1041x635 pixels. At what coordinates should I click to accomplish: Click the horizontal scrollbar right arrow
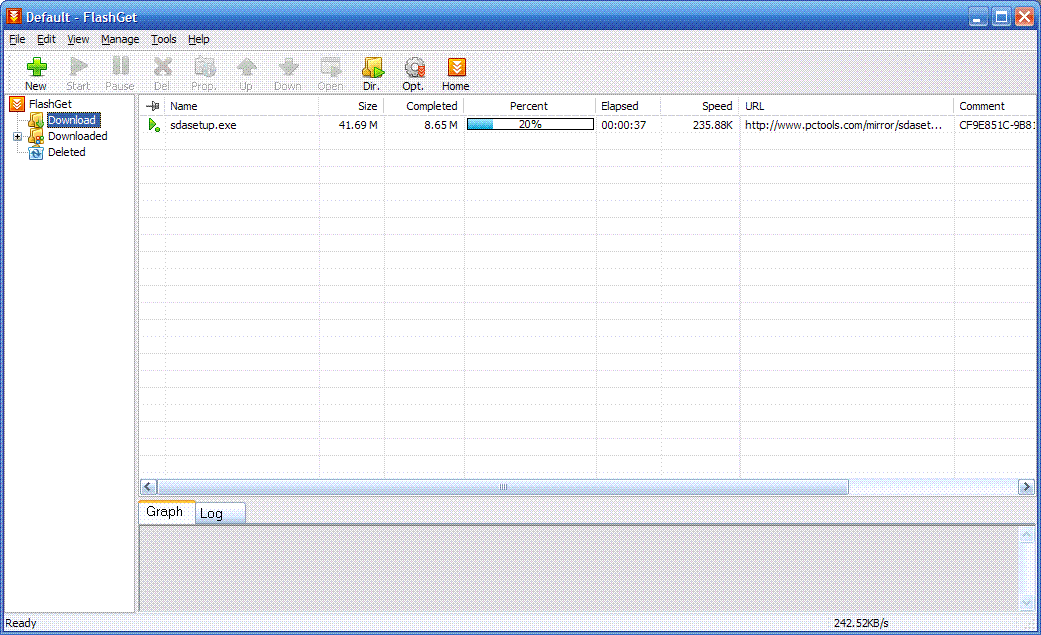click(1026, 487)
